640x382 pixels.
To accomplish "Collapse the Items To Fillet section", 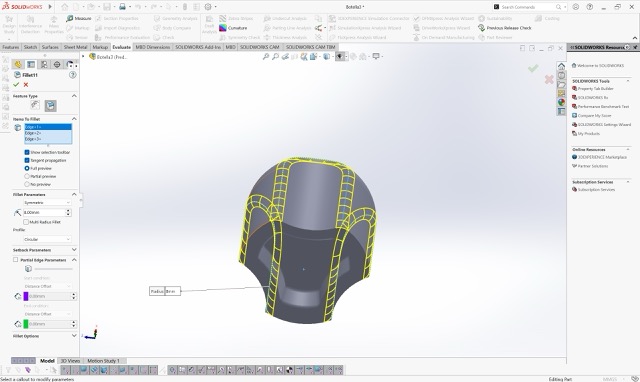I will click(x=74, y=119).
